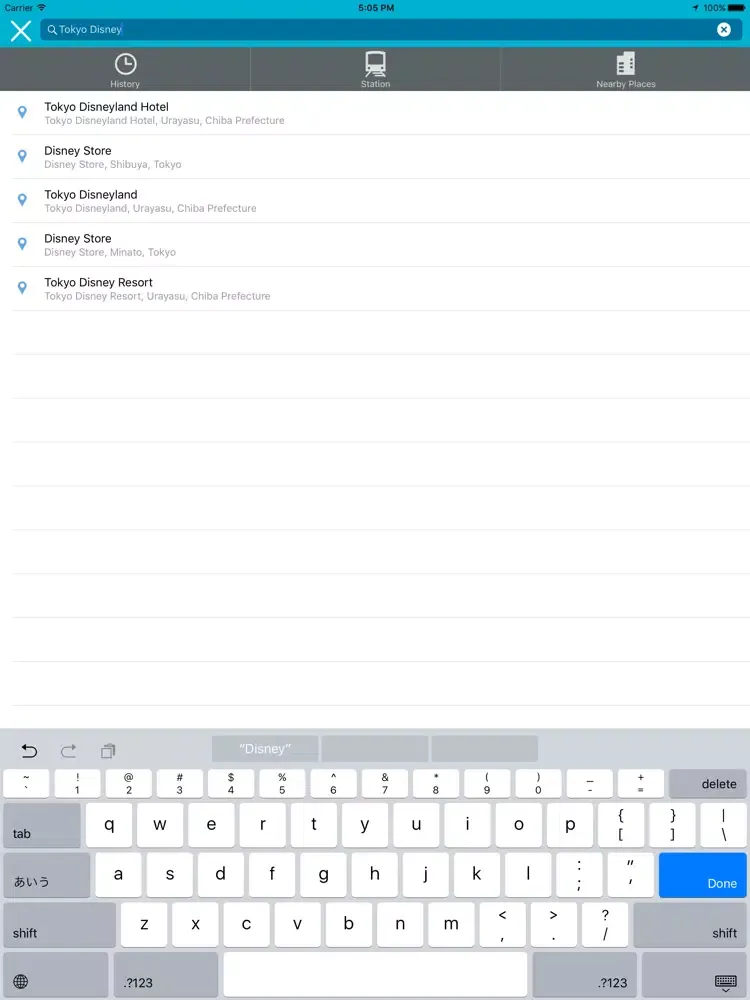The height and width of the screenshot is (1000, 750).
Task: Tap the pin icon beside Tokyo Disneyland Hotel
Action: 22,112
